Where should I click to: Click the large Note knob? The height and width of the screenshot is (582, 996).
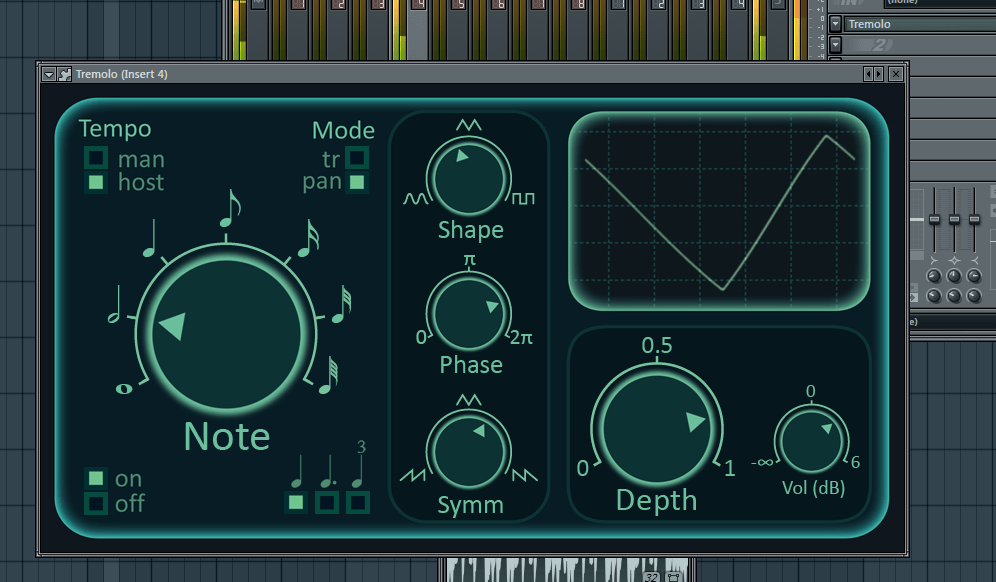click(226, 334)
